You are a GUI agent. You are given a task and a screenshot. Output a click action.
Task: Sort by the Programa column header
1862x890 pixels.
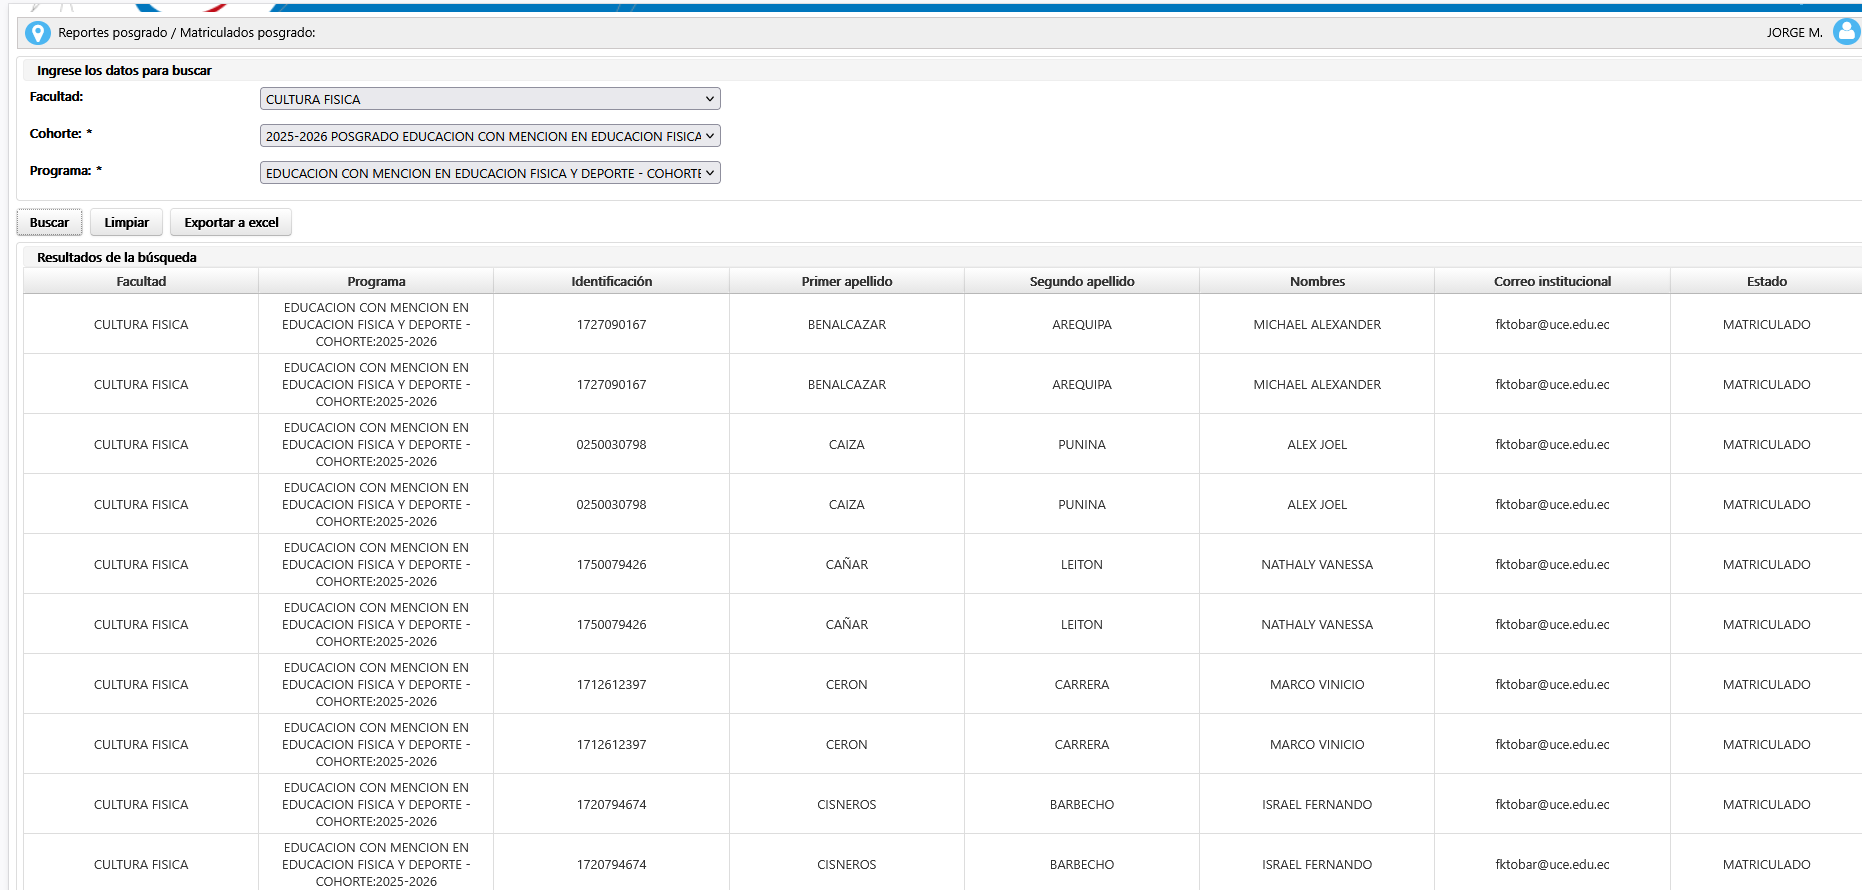pyautogui.click(x=376, y=281)
